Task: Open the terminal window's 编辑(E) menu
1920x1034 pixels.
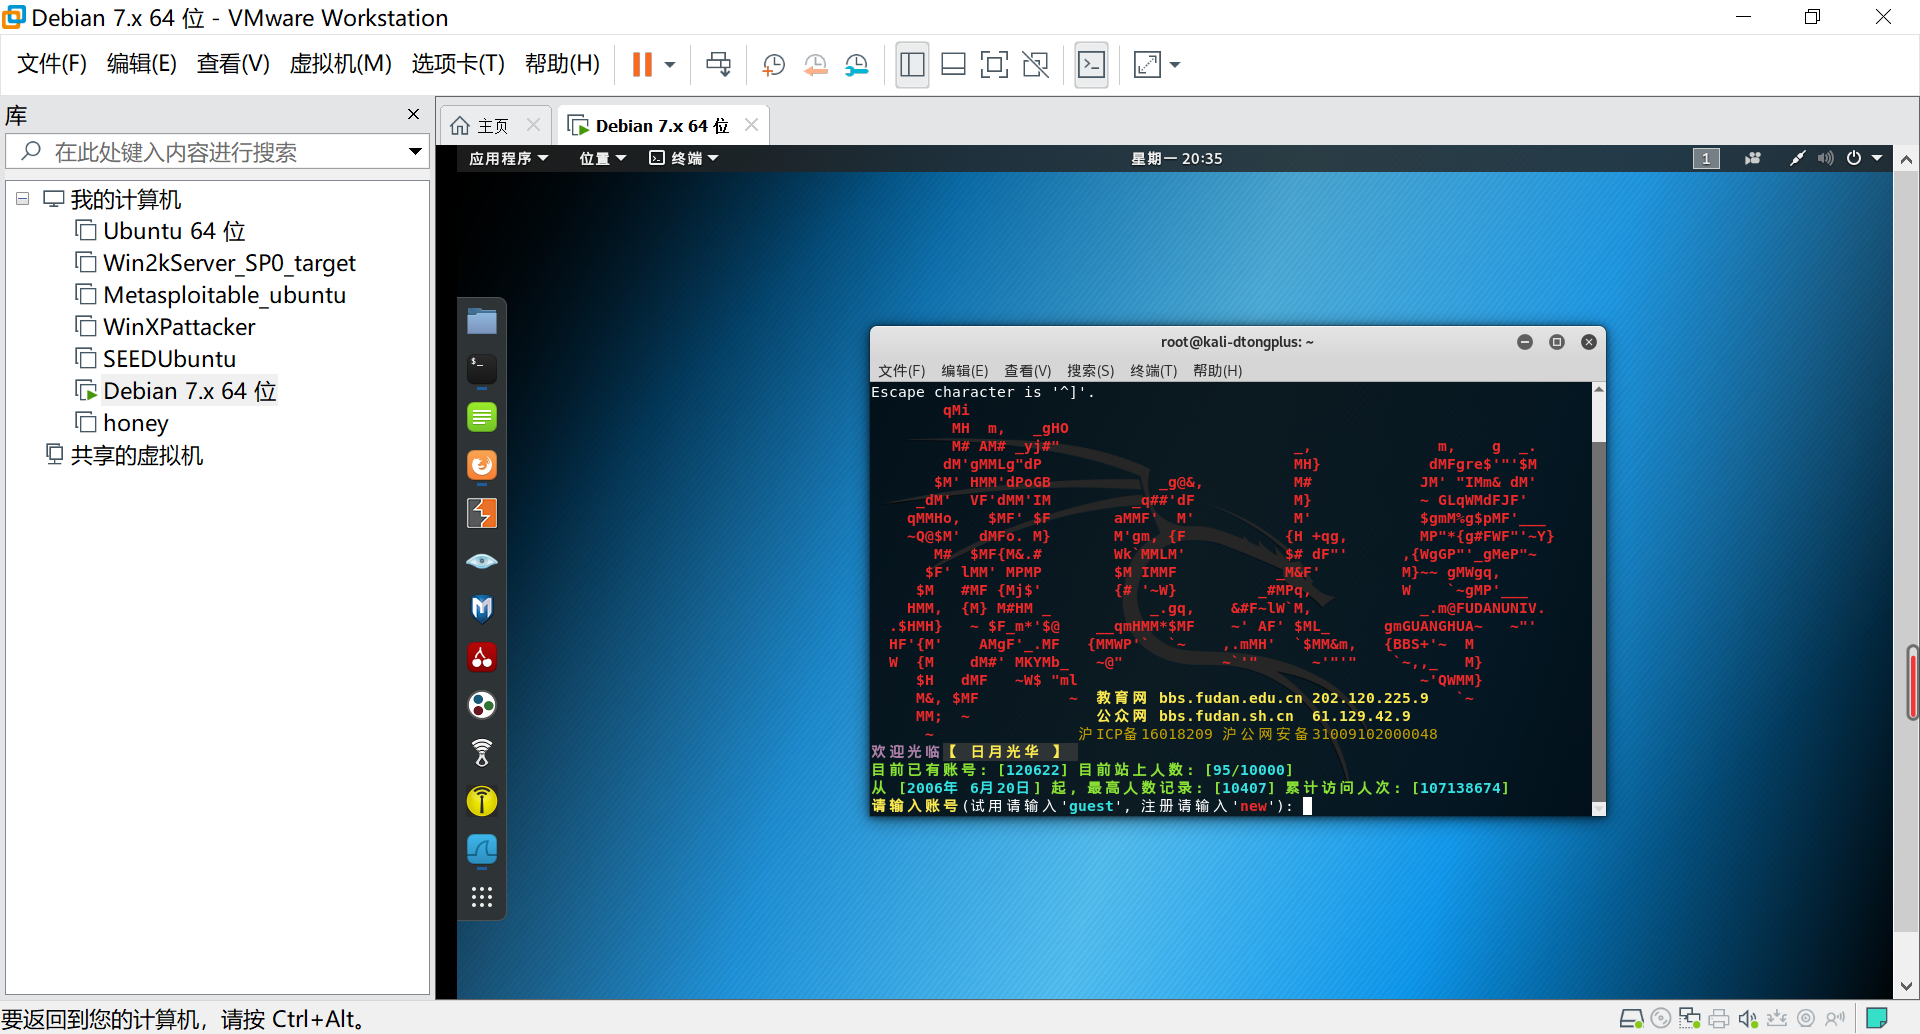Action: click(x=964, y=371)
